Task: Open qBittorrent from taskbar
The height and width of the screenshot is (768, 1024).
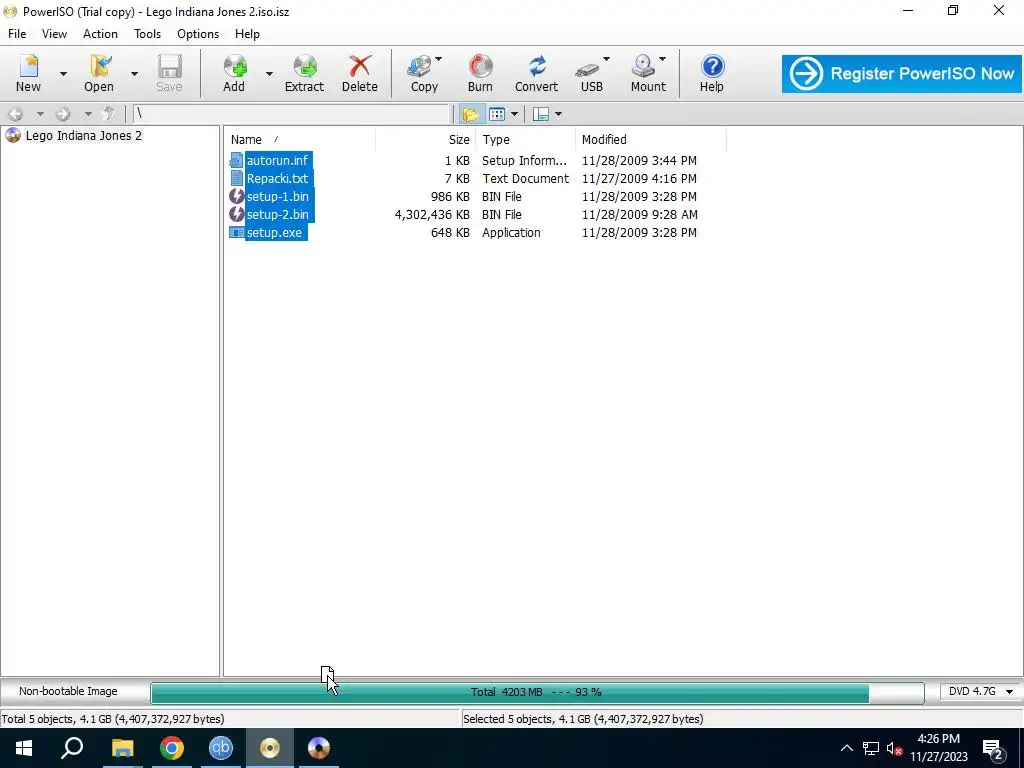Action: click(221, 748)
